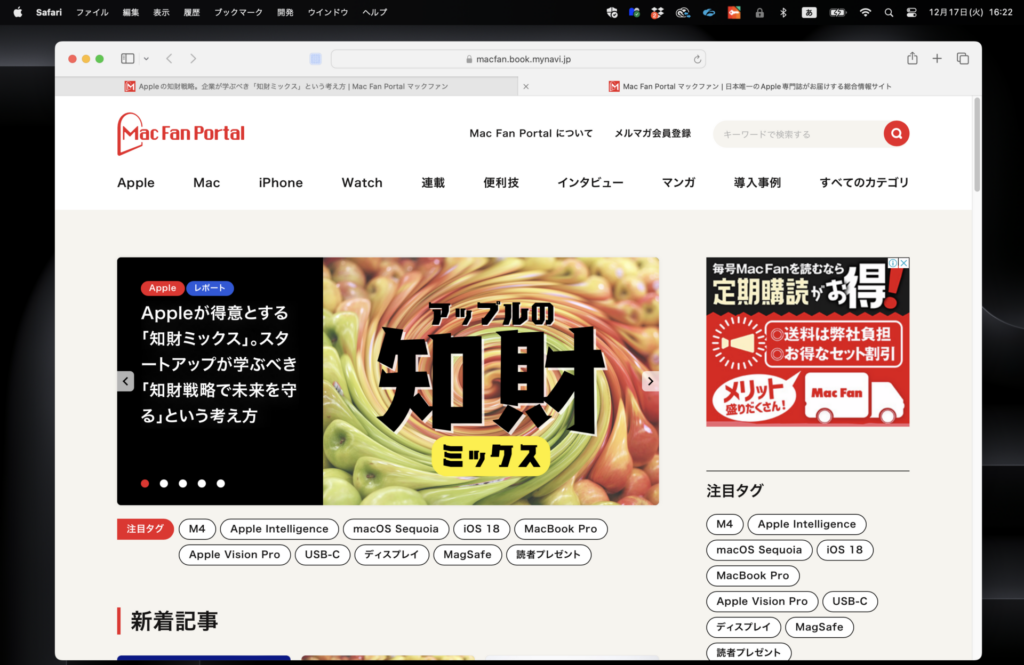The height and width of the screenshot is (665, 1024).
Task: Open the ad info icon
Action: (893, 263)
